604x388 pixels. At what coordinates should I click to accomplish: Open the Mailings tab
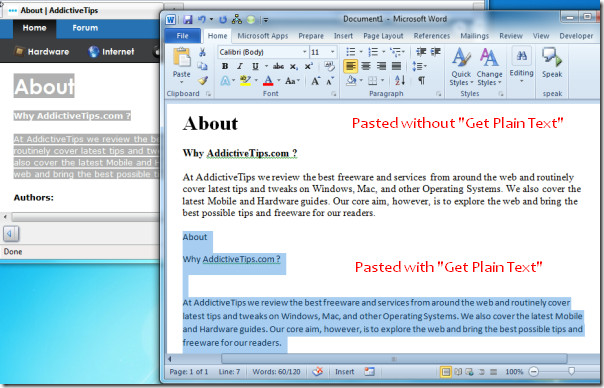pyautogui.click(x=475, y=36)
